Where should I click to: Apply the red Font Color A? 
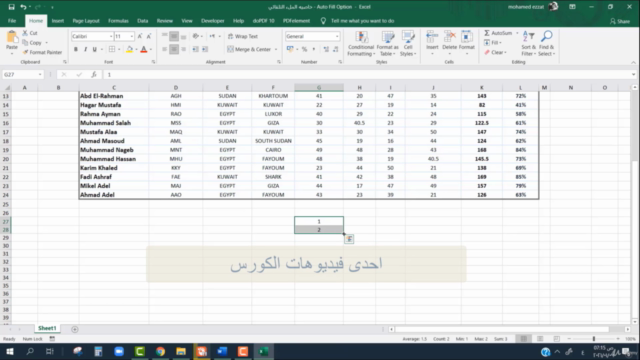(144, 49)
